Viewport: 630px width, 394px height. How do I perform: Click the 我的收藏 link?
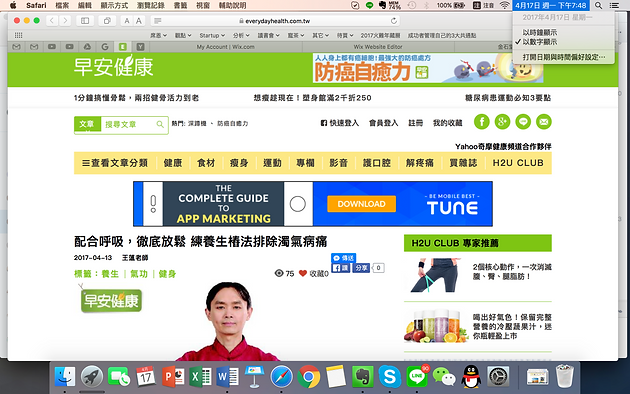pyautogui.click(x=447, y=123)
